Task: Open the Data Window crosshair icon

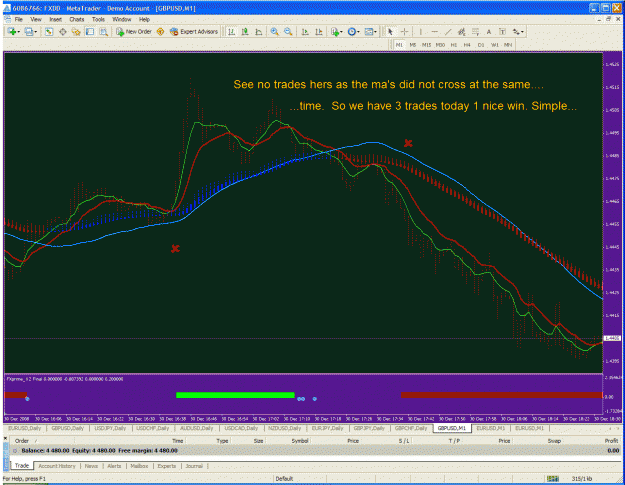Action: [63, 32]
